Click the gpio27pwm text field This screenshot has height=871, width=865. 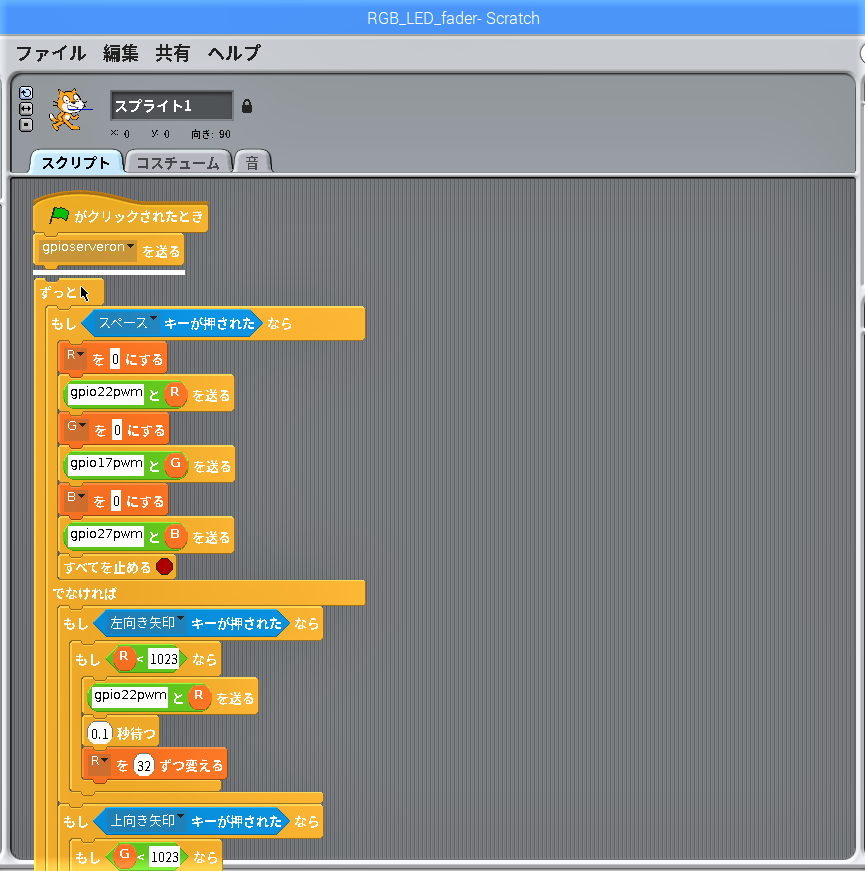(x=106, y=535)
